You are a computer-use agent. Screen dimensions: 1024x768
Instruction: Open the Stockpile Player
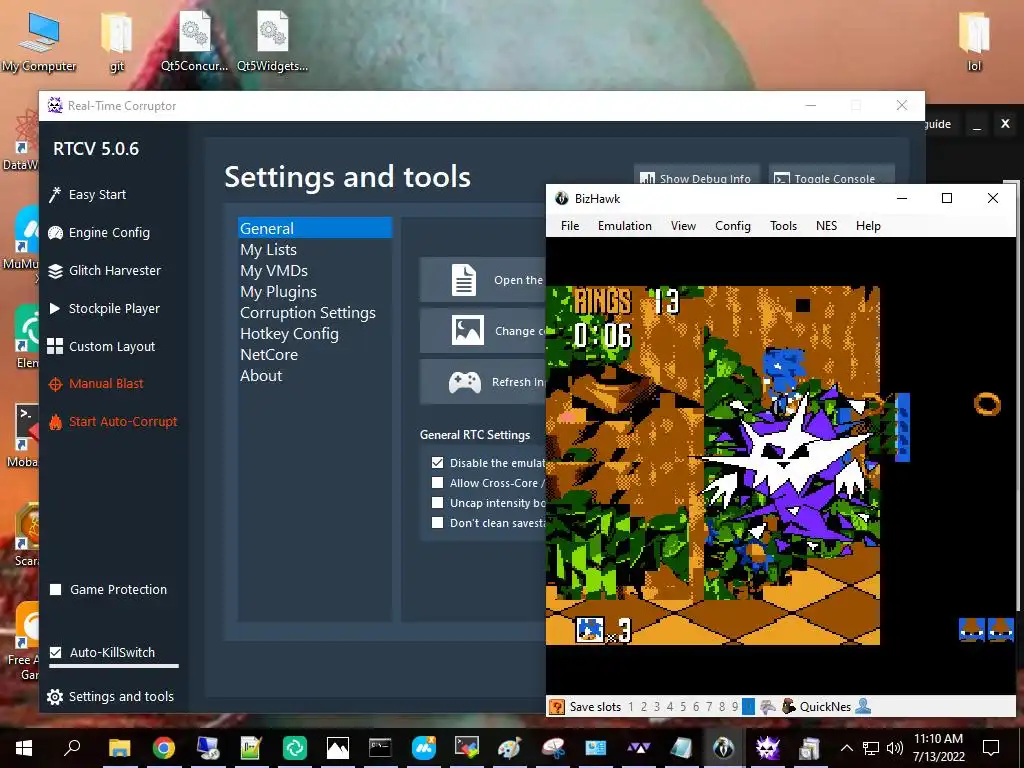click(104, 308)
